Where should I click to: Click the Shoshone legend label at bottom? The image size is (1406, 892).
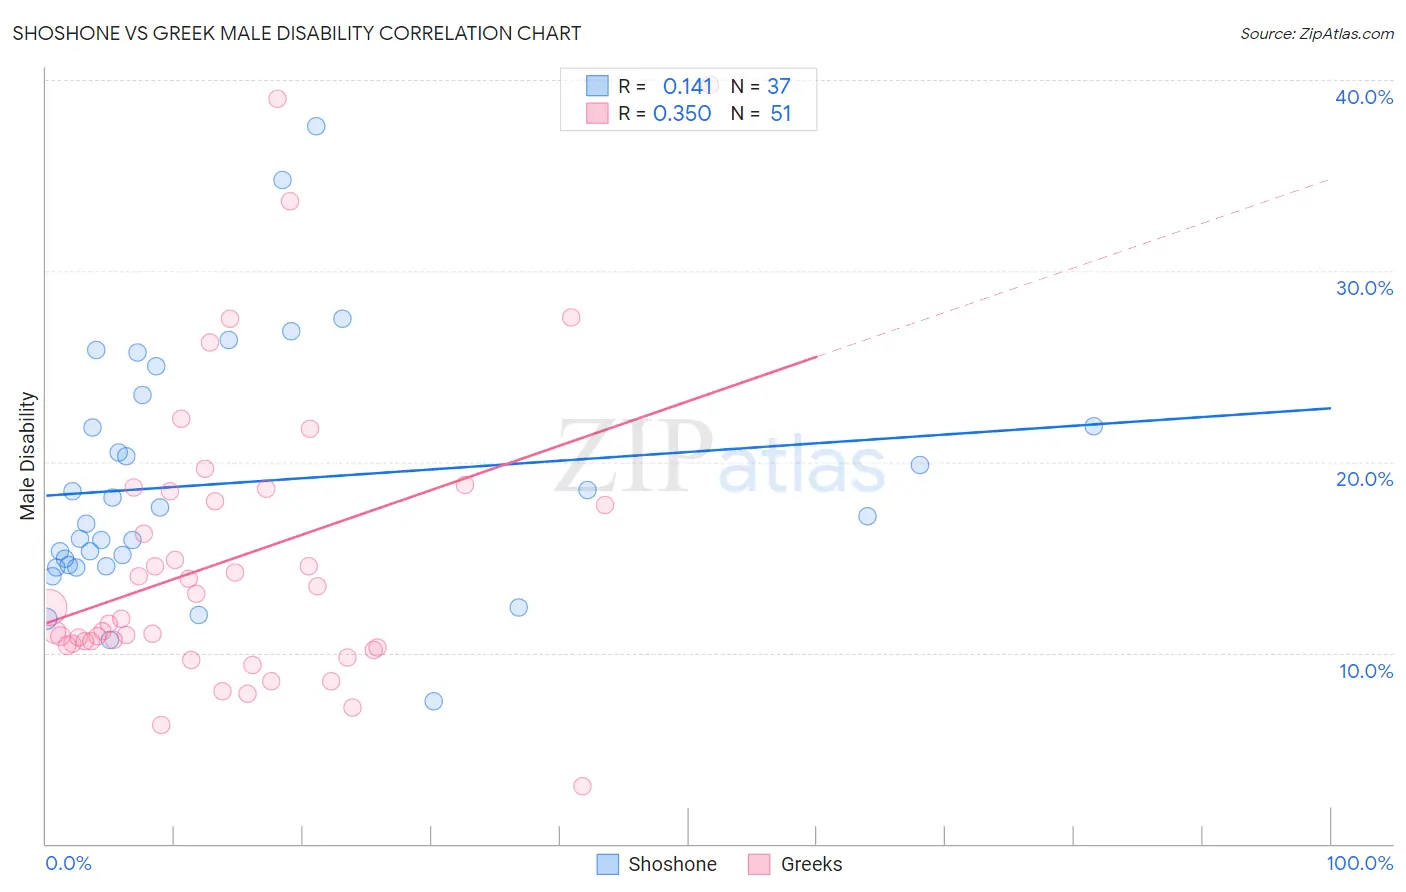tap(672, 864)
